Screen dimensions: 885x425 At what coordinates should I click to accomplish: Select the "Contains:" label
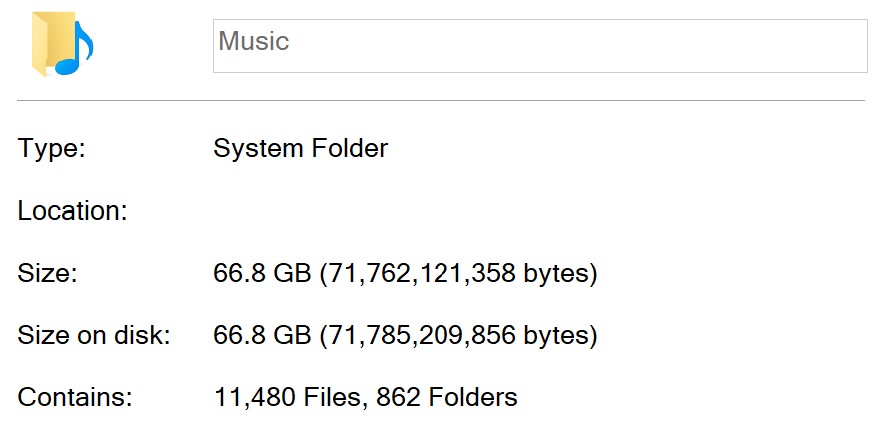tap(75, 397)
